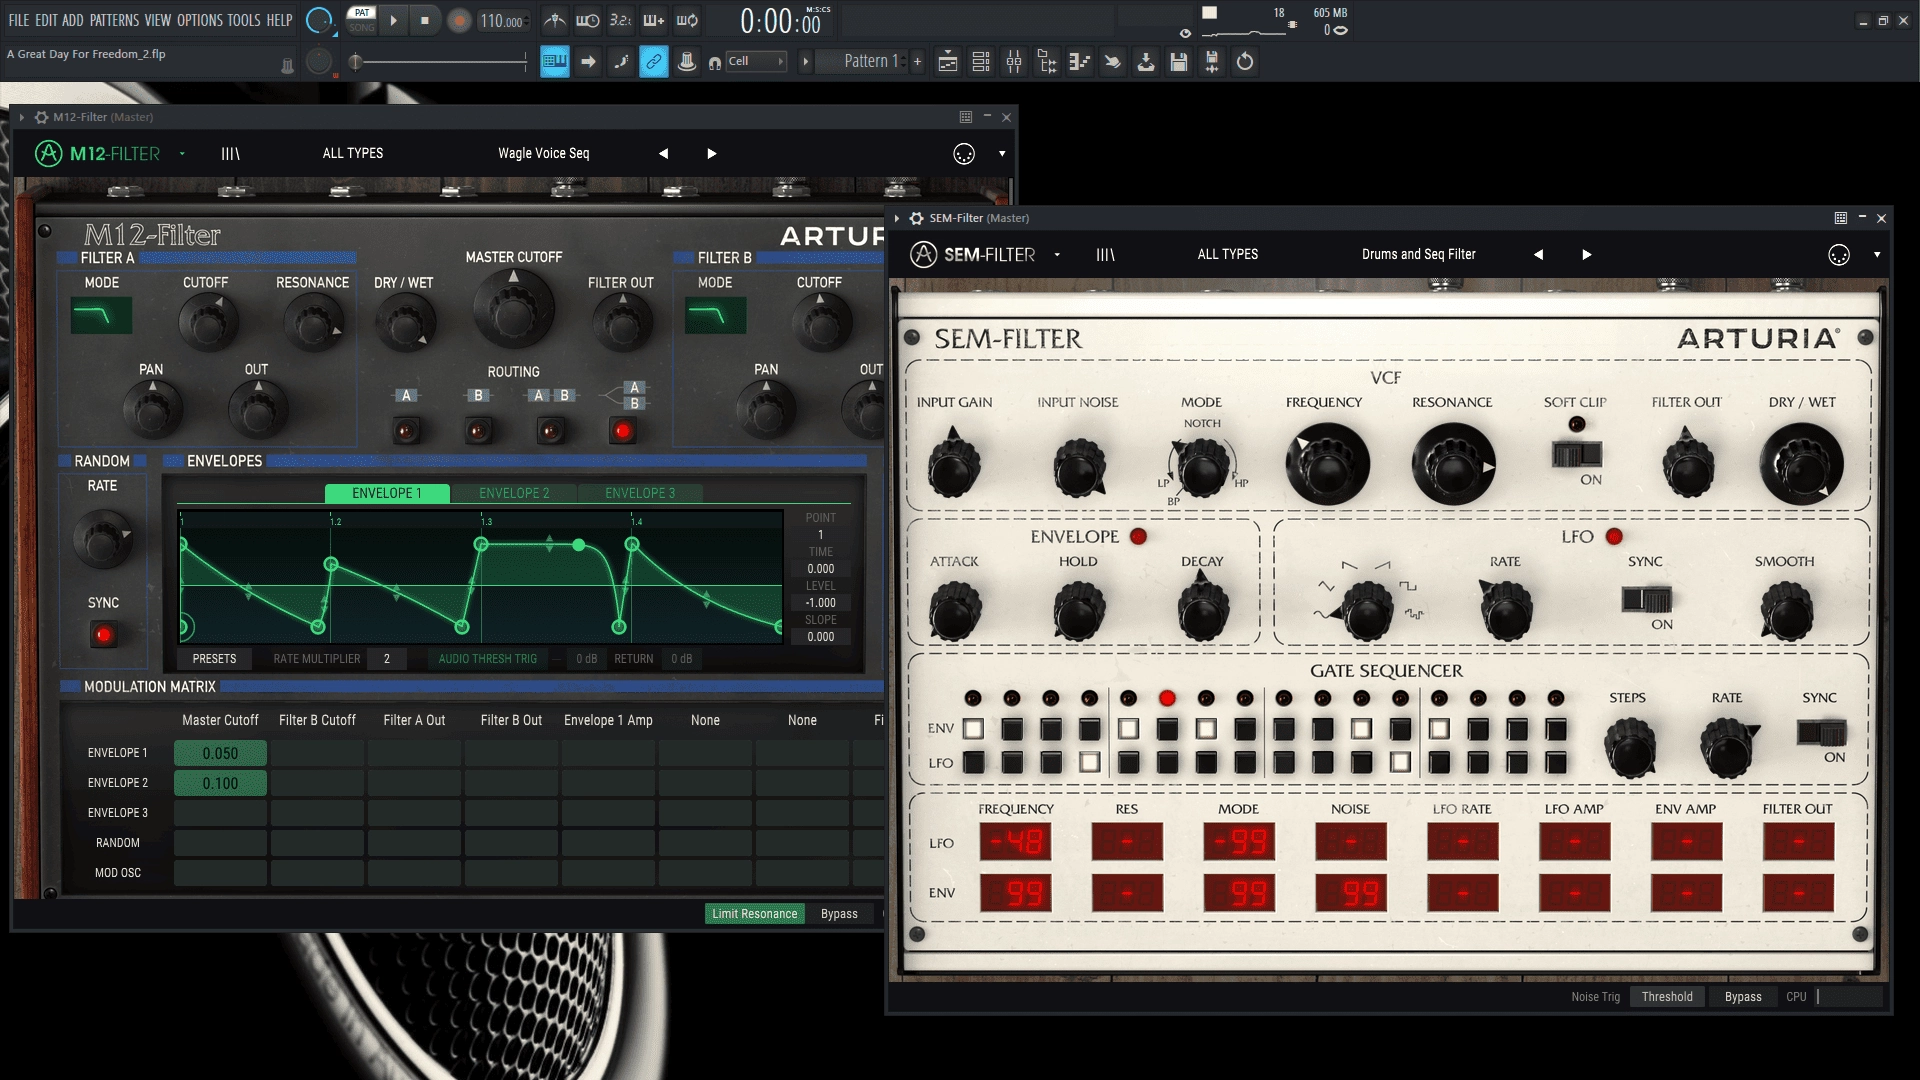Click the Threshold button in SEM-Filter
This screenshot has height=1080, width=1920.
click(x=1667, y=997)
